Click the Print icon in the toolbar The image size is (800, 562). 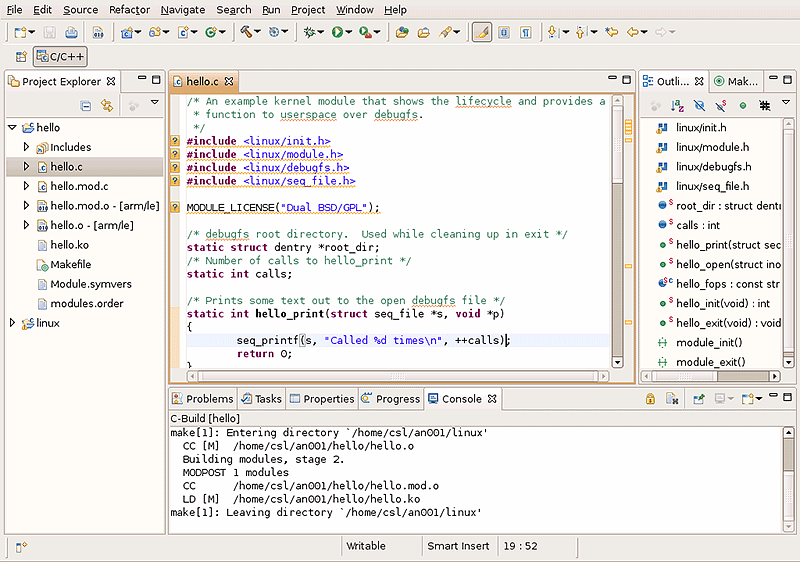[71, 33]
